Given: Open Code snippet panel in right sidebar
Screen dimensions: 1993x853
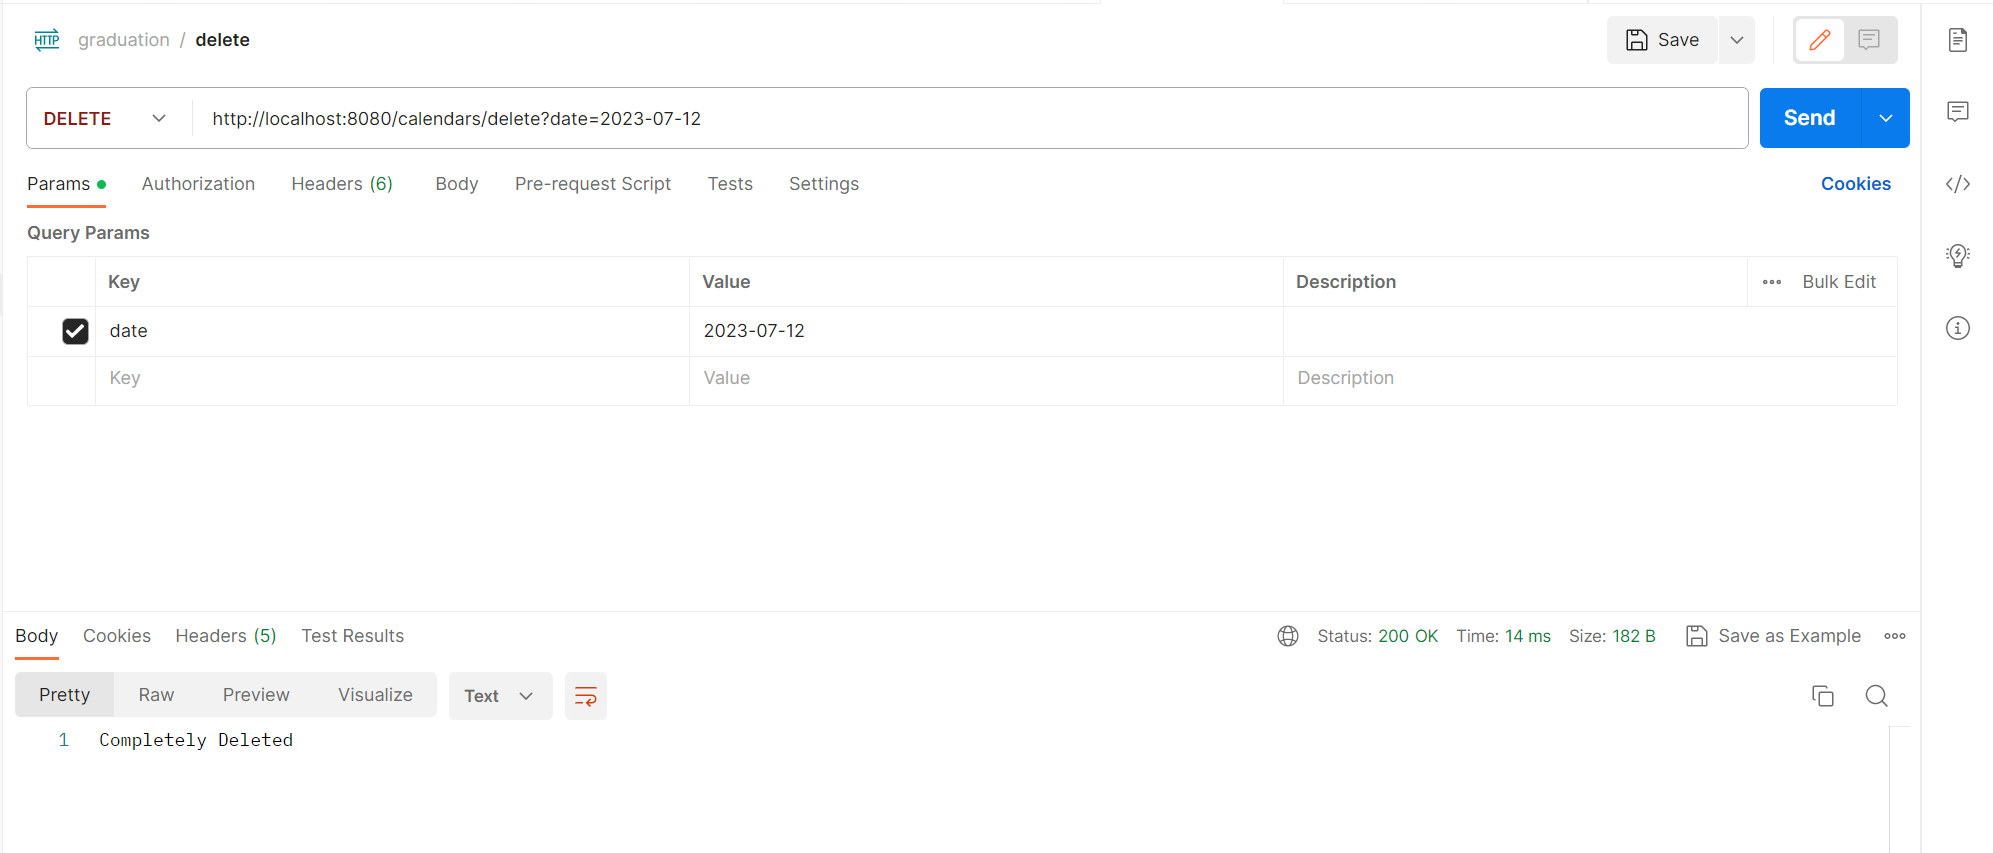Looking at the screenshot, I should click(x=1958, y=184).
